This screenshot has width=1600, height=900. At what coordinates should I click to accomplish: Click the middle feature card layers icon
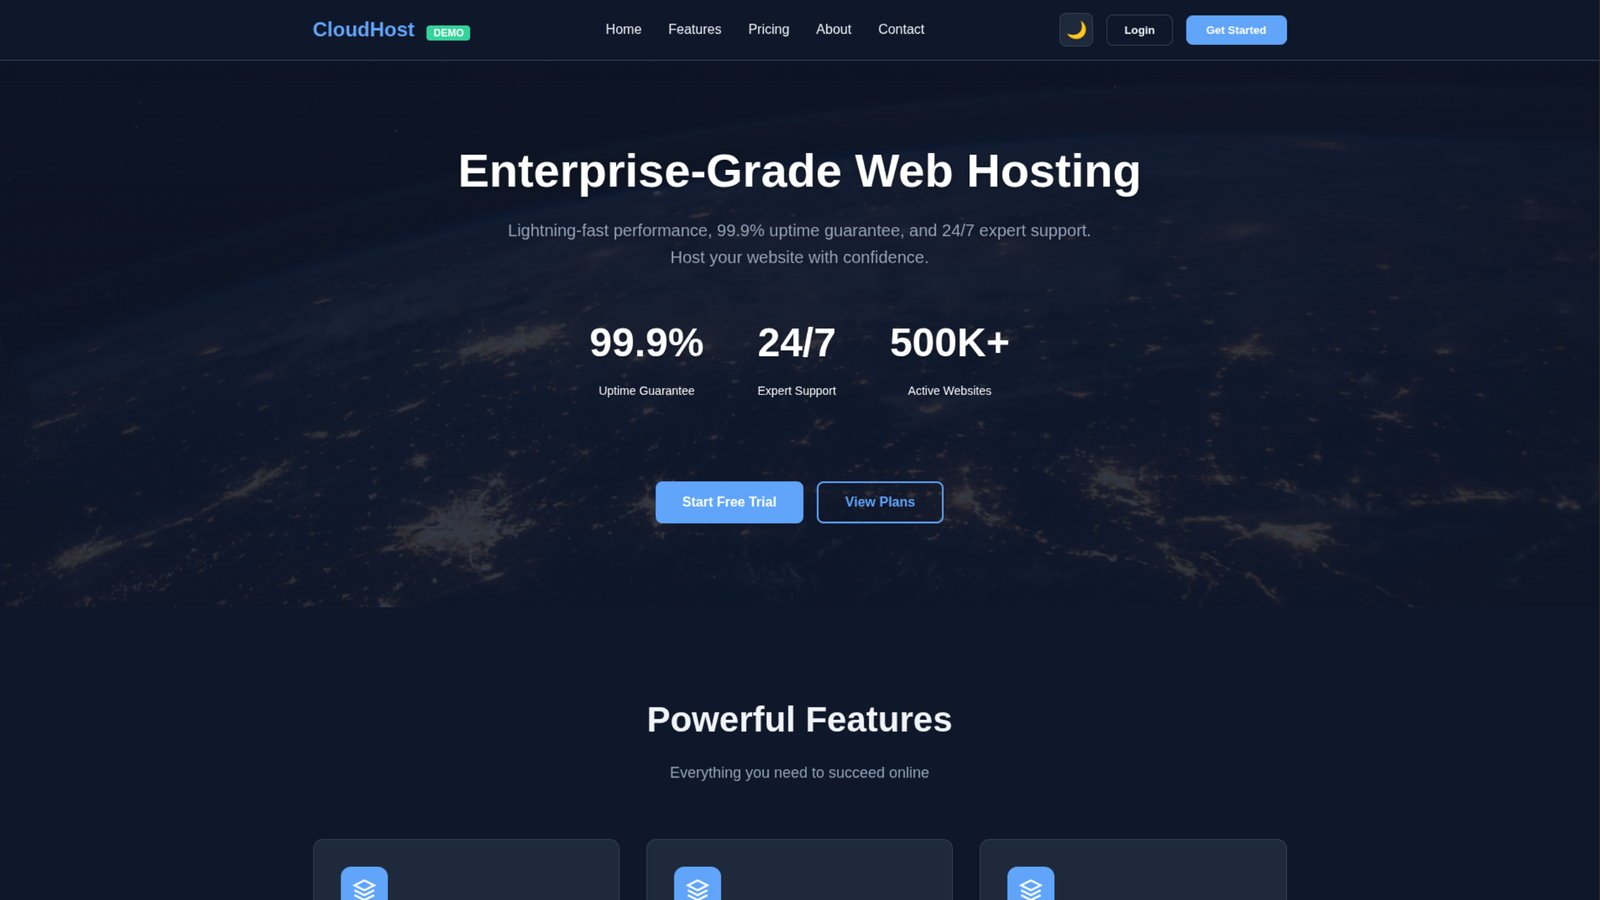coord(699,884)
